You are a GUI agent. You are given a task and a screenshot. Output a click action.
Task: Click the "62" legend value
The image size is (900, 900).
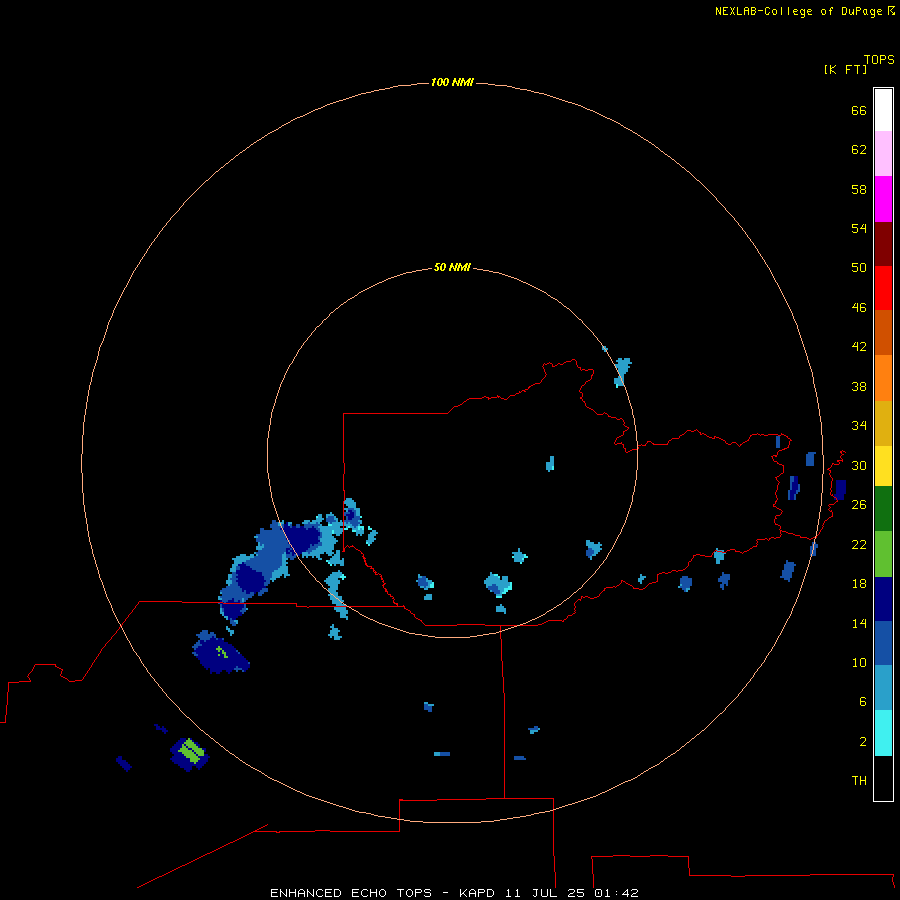(859, 150)
